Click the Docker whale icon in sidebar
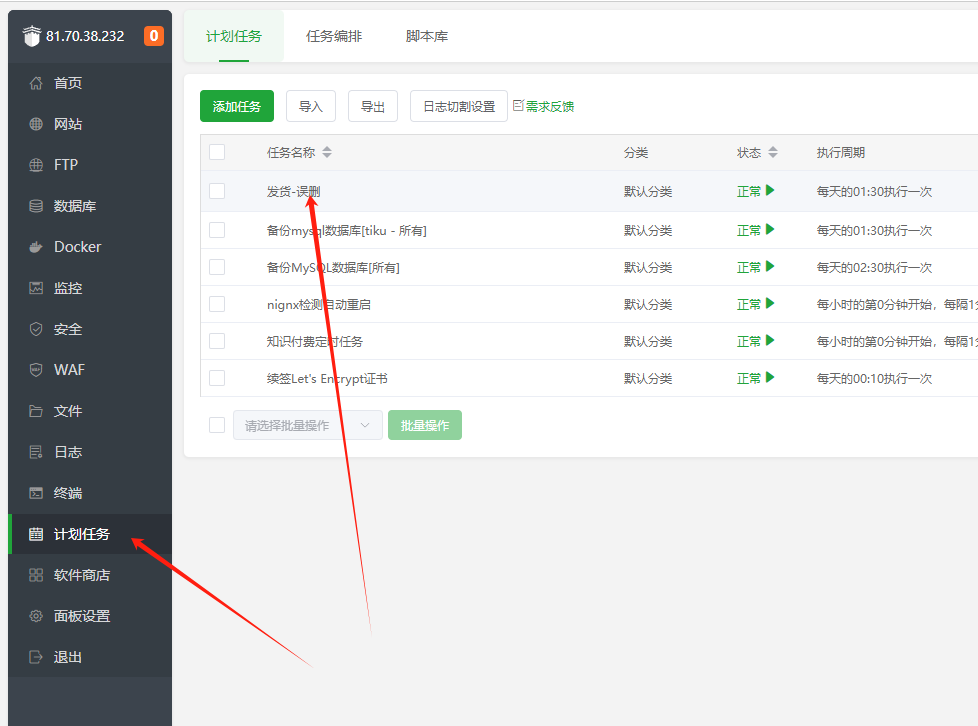 36,247
